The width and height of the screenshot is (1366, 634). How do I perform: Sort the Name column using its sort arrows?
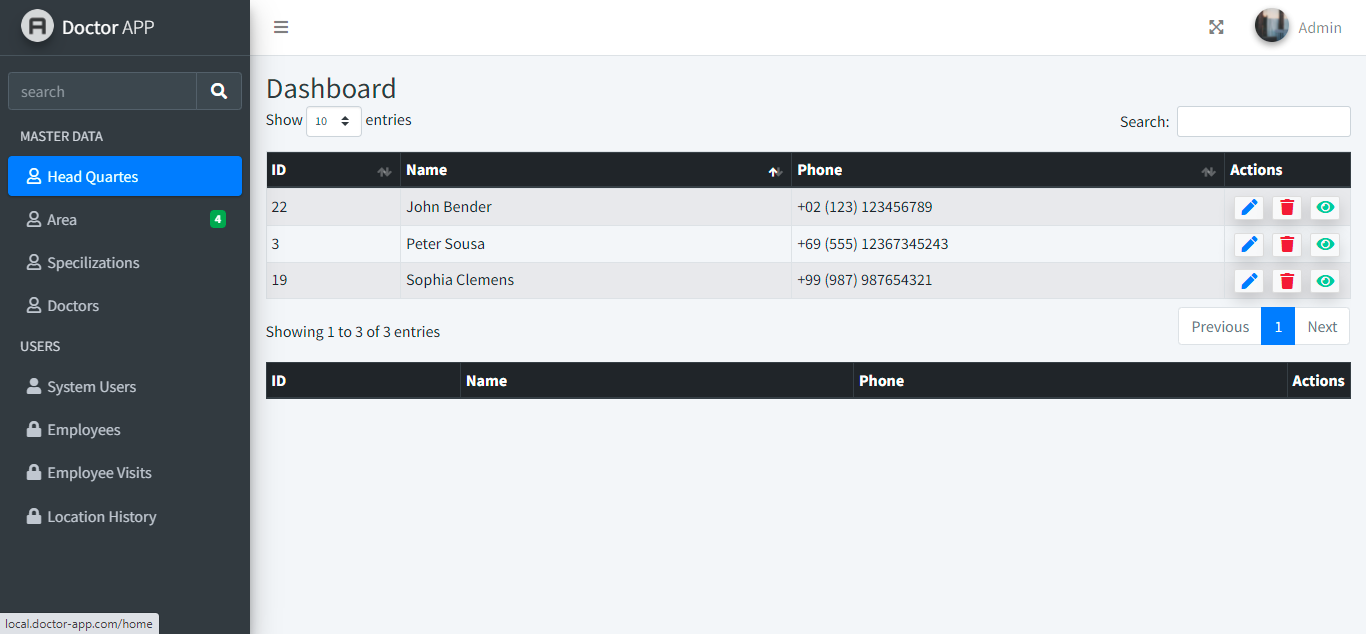point(774,171)
